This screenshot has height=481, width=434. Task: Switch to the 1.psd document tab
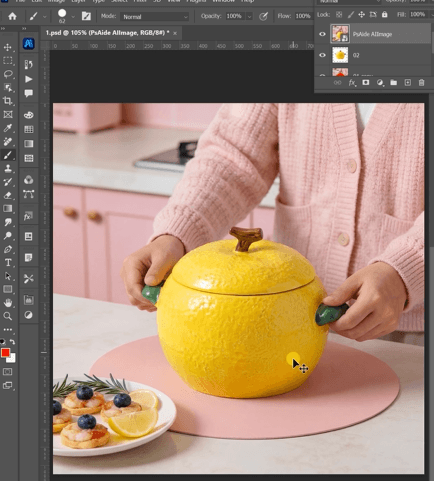(107, 33)
